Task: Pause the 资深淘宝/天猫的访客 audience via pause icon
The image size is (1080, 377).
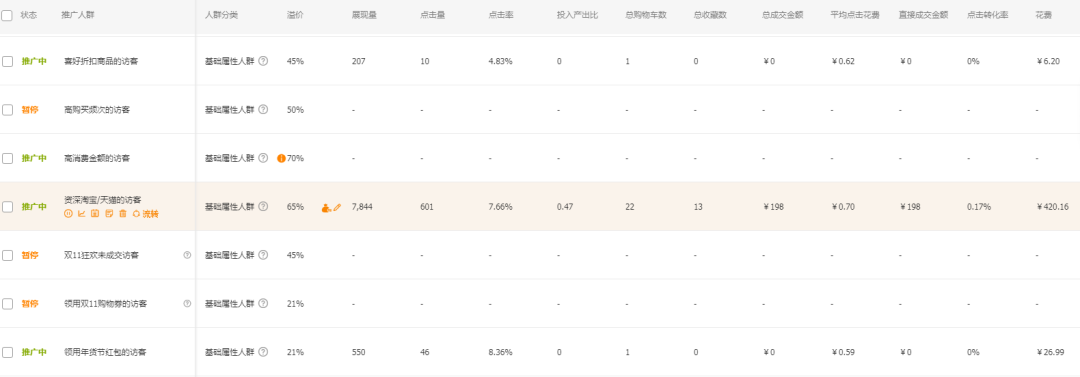Action: [x=68, y=214]
